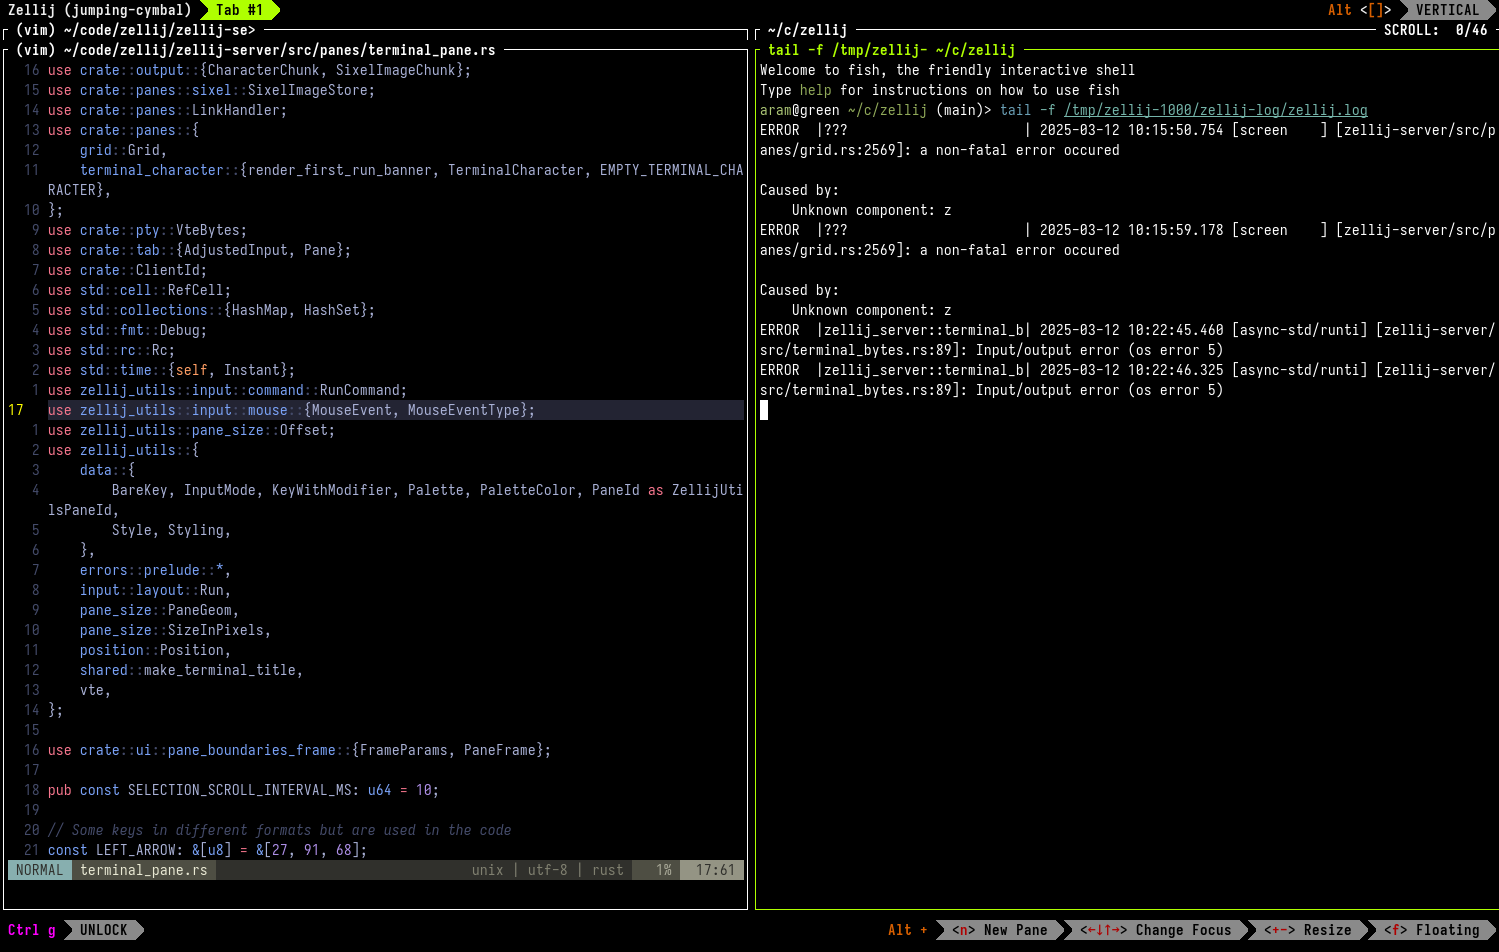Click the UNLOCK mode button
The width and height of the screenshot is (1499, 952).
click(104, 930)
